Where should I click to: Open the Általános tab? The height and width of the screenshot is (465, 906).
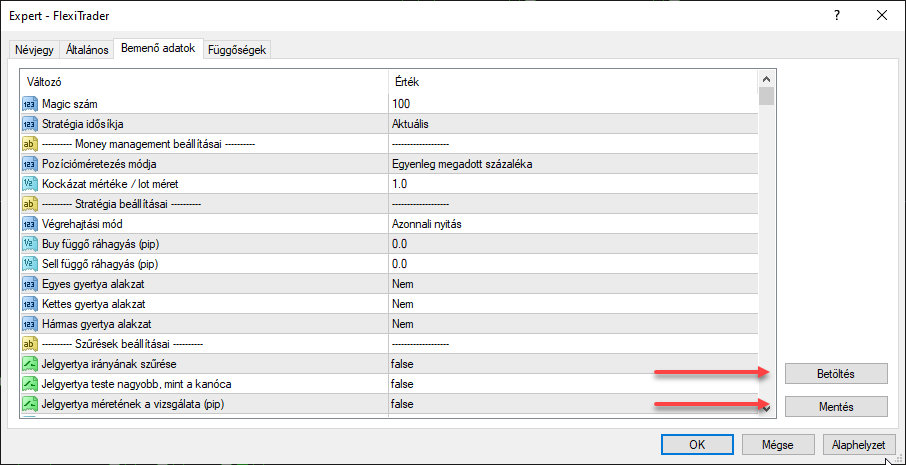tap(87, 50)
